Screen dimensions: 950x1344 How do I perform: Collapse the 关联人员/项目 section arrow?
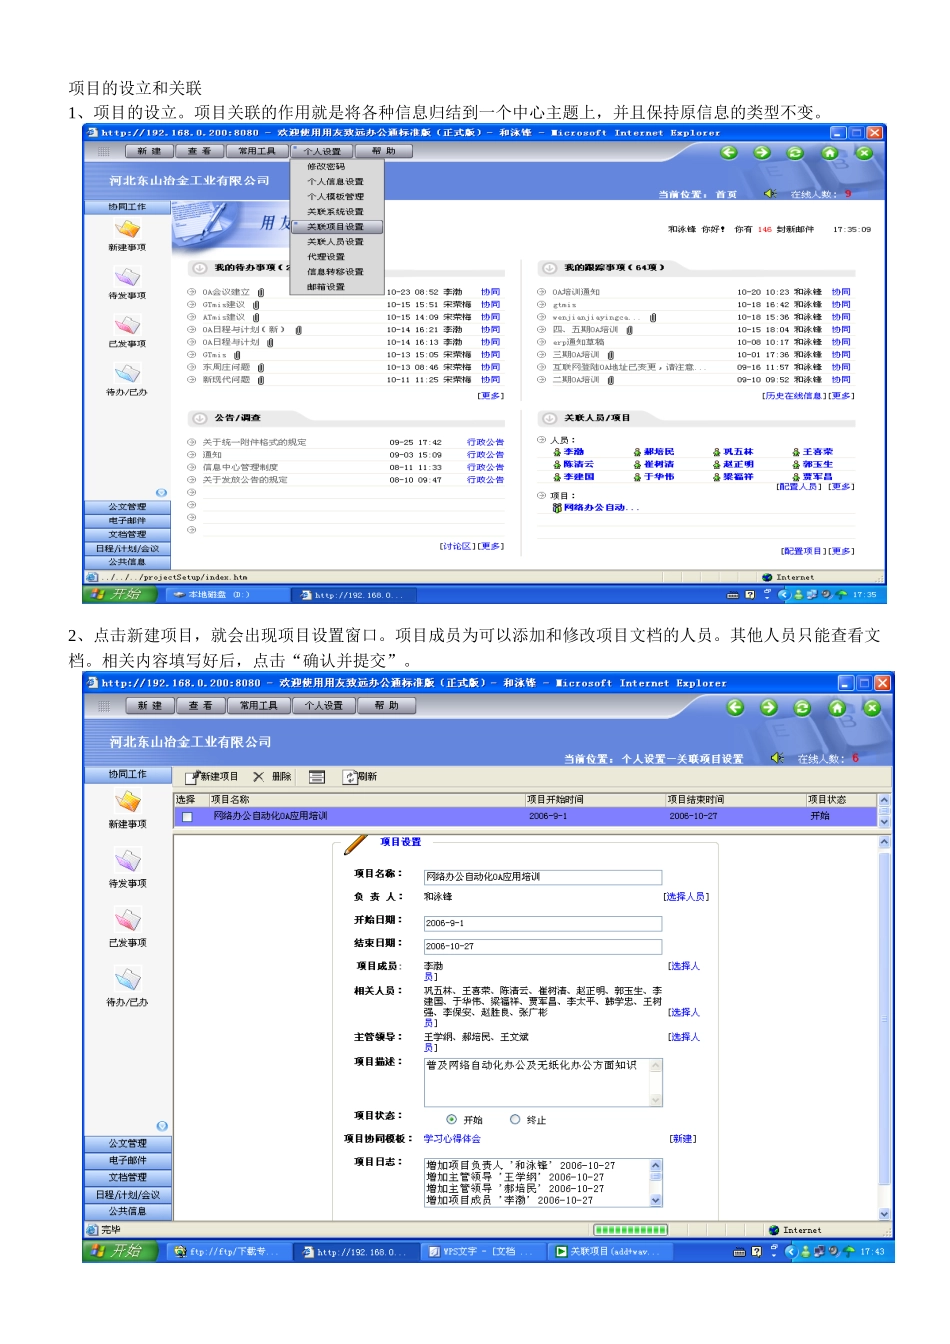(x=549, y=418)
